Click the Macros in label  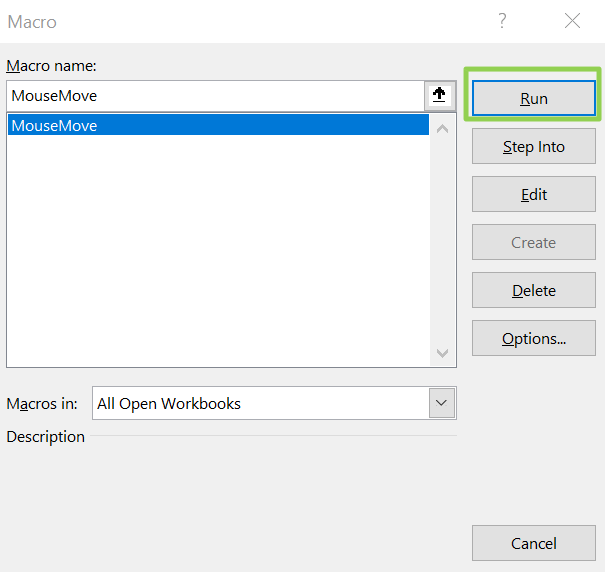[x=42, y=404]
